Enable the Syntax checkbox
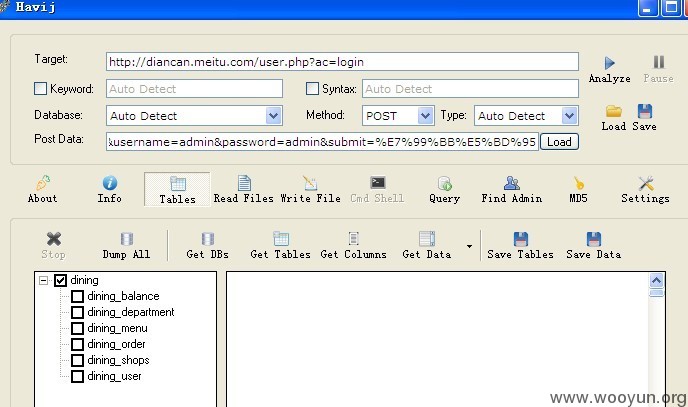This screenshot has height=407, width=688. point(312,89)
